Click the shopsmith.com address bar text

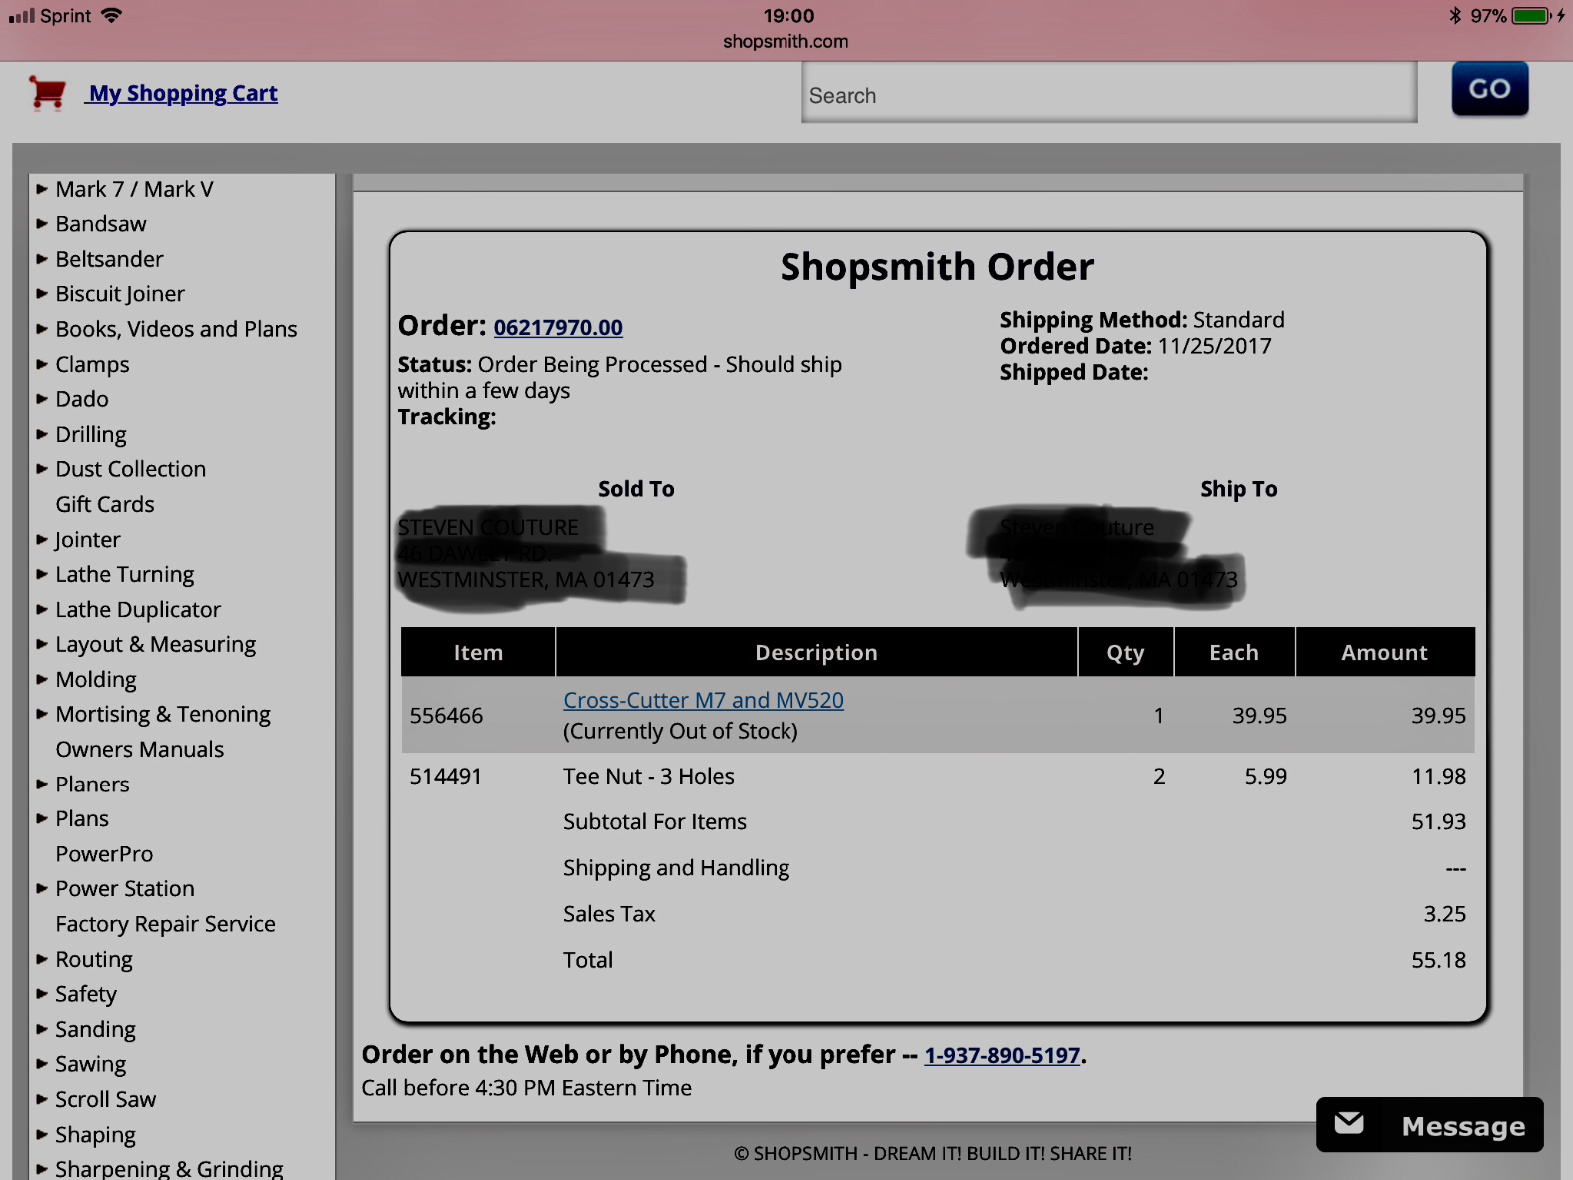[786, 42]
